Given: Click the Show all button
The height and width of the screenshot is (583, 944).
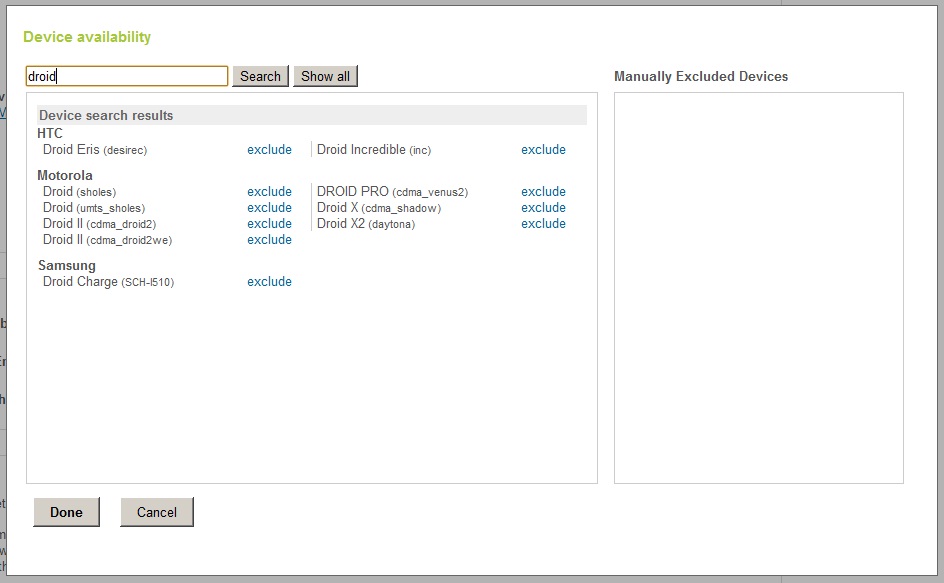Looking at the screenshot, I should 325,76.
